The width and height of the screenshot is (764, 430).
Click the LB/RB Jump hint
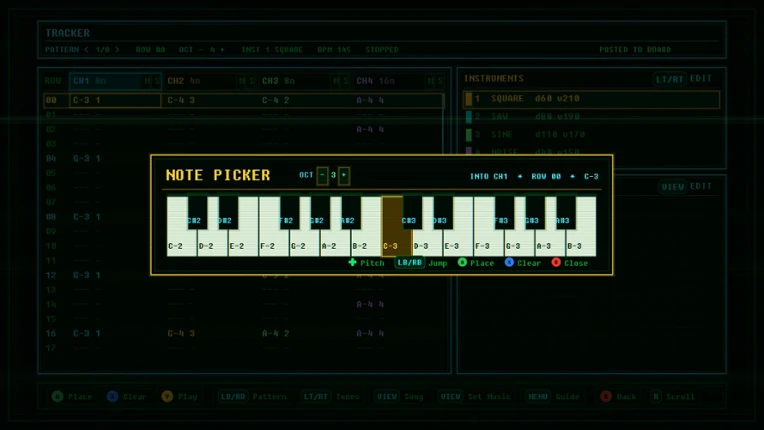(x=421, y=263)
